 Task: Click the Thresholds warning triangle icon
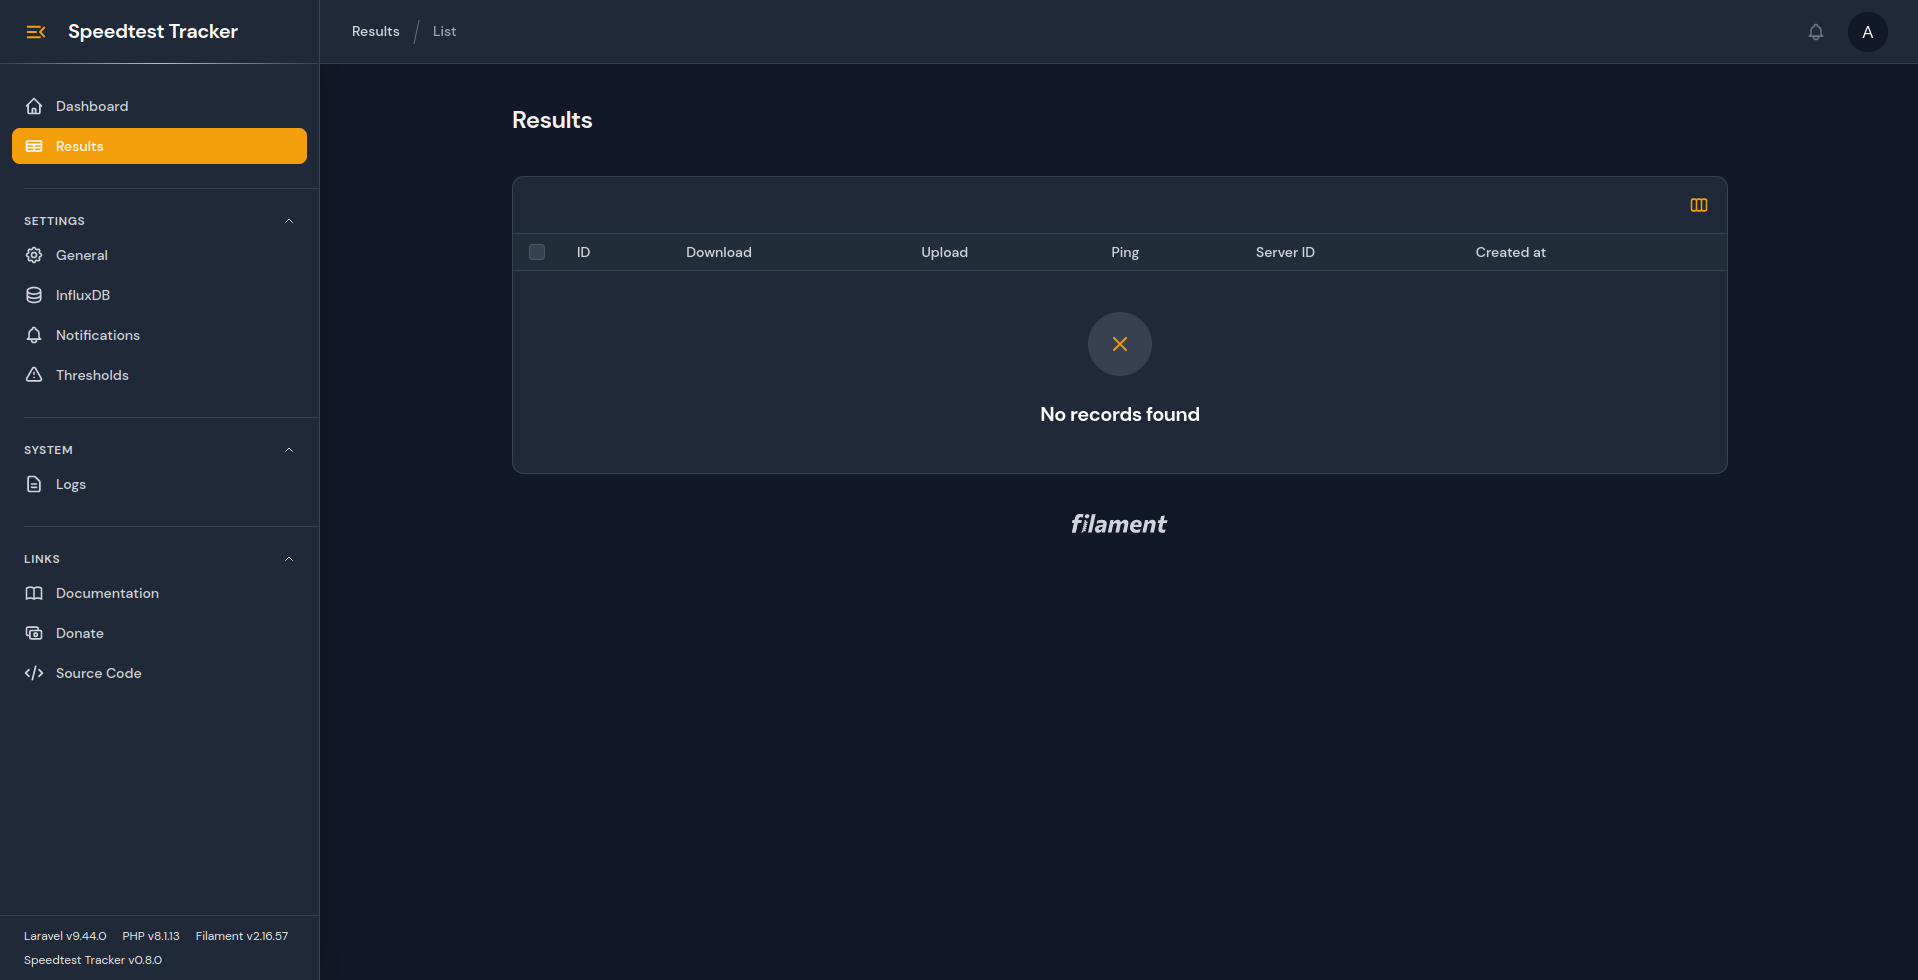pyautogui.click(x=34, y=375)
